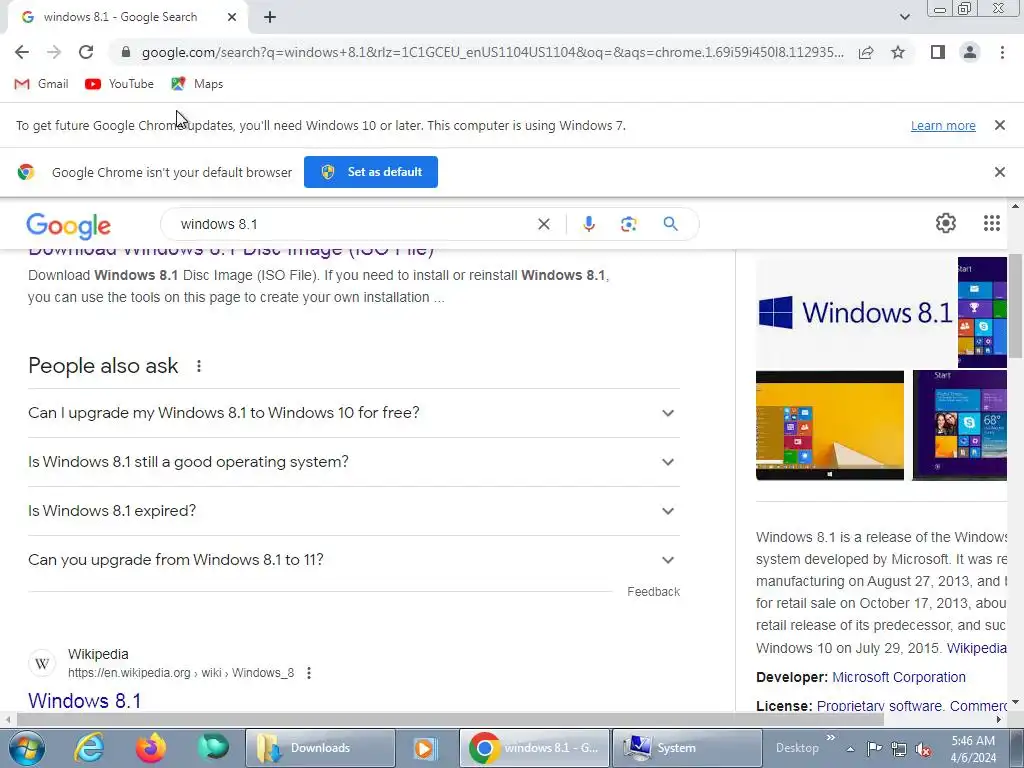Open the Windows 8.1 logo image
Image resolution: width=1024 pixels, height=768 pixels.
coord(856,312)
